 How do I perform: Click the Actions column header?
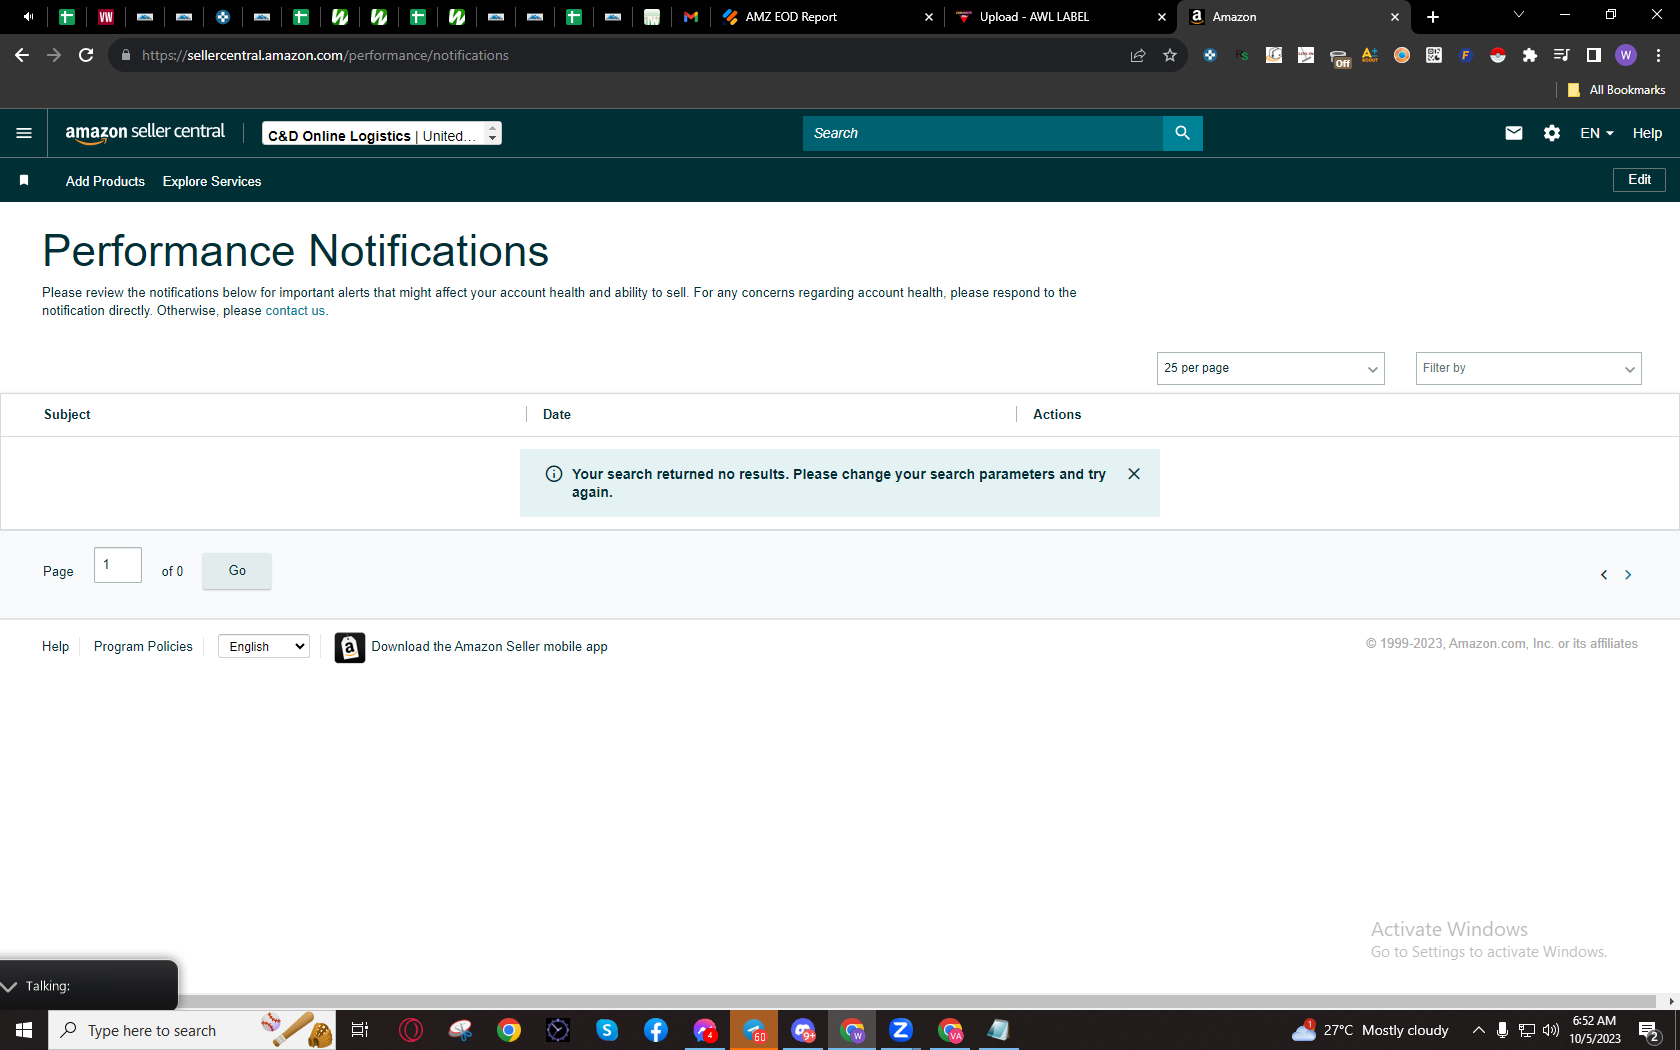(1057, 414)
